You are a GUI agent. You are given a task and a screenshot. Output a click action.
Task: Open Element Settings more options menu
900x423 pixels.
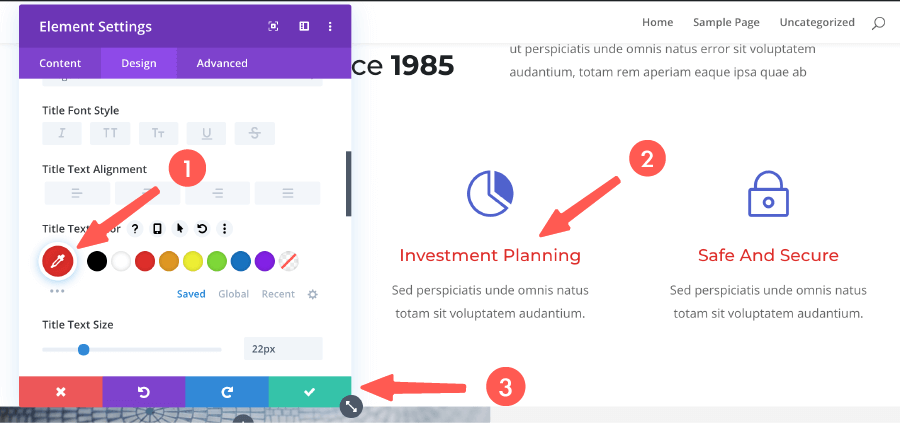click(x=331, y=26)
